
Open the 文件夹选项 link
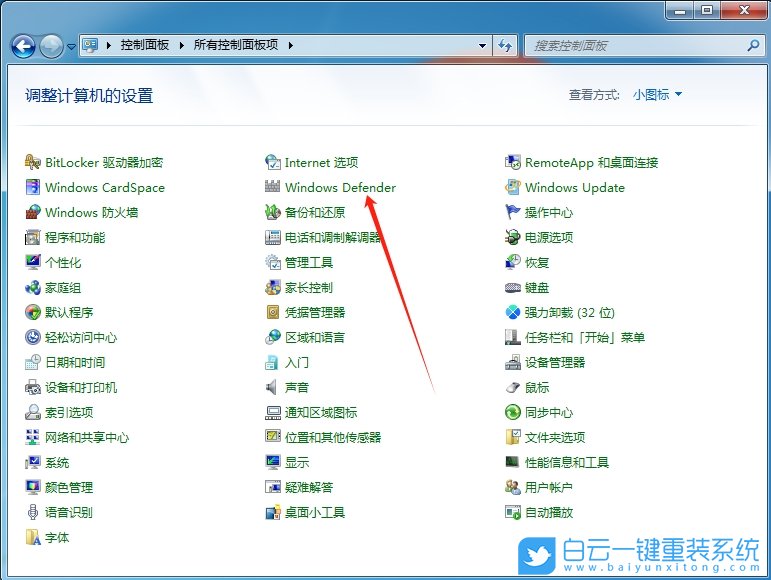(x=555, y=437)
